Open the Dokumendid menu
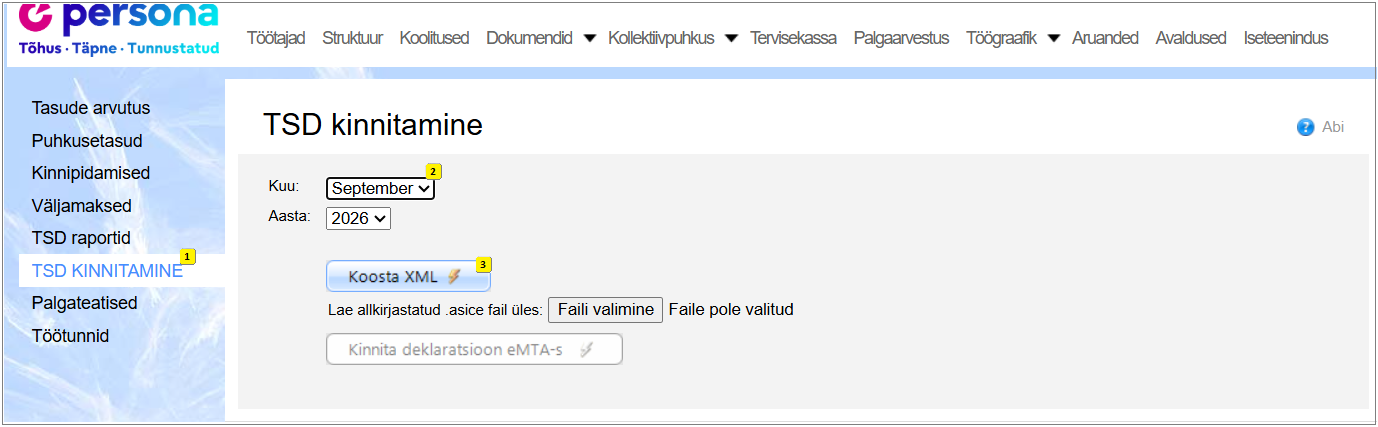The width and height of the screenshot is (1378, 427). click(529, 38)
